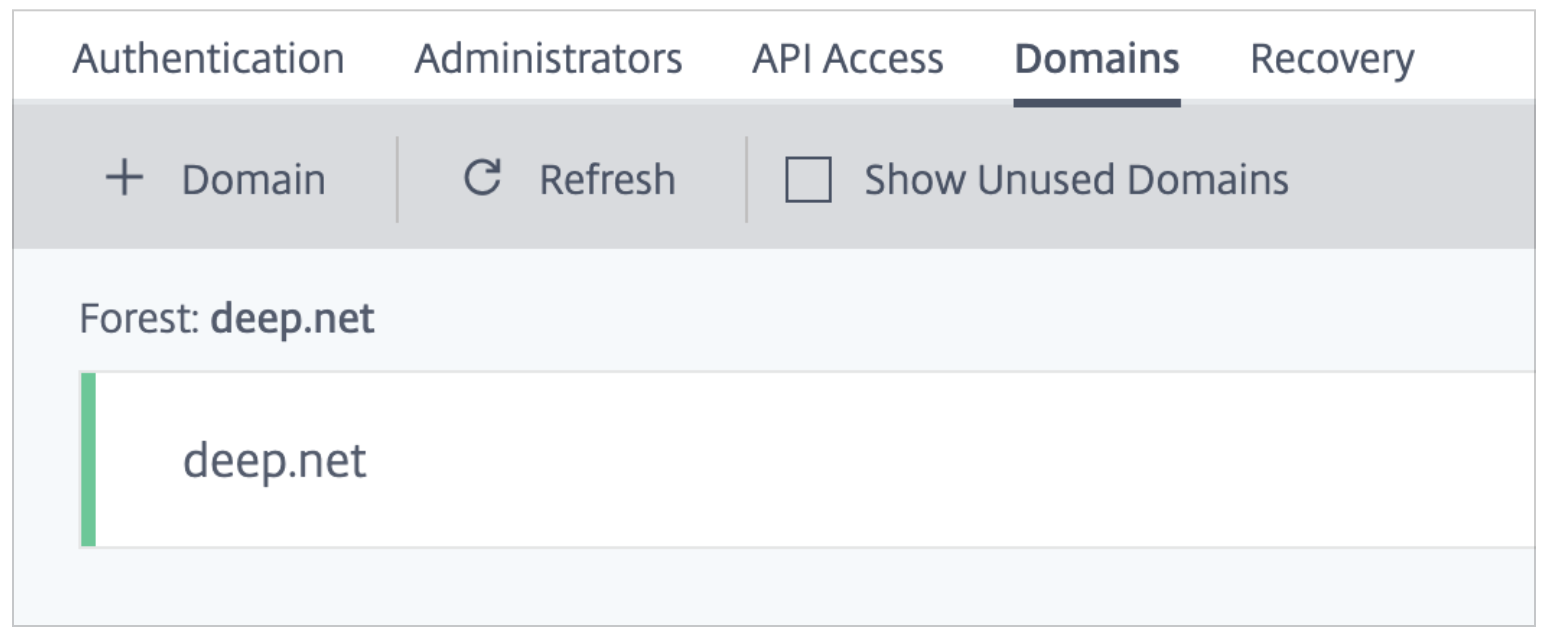Select the deep.net domain name in the row
The height and width of the screenshot is (638, 1548).
[x=274, y=461]
